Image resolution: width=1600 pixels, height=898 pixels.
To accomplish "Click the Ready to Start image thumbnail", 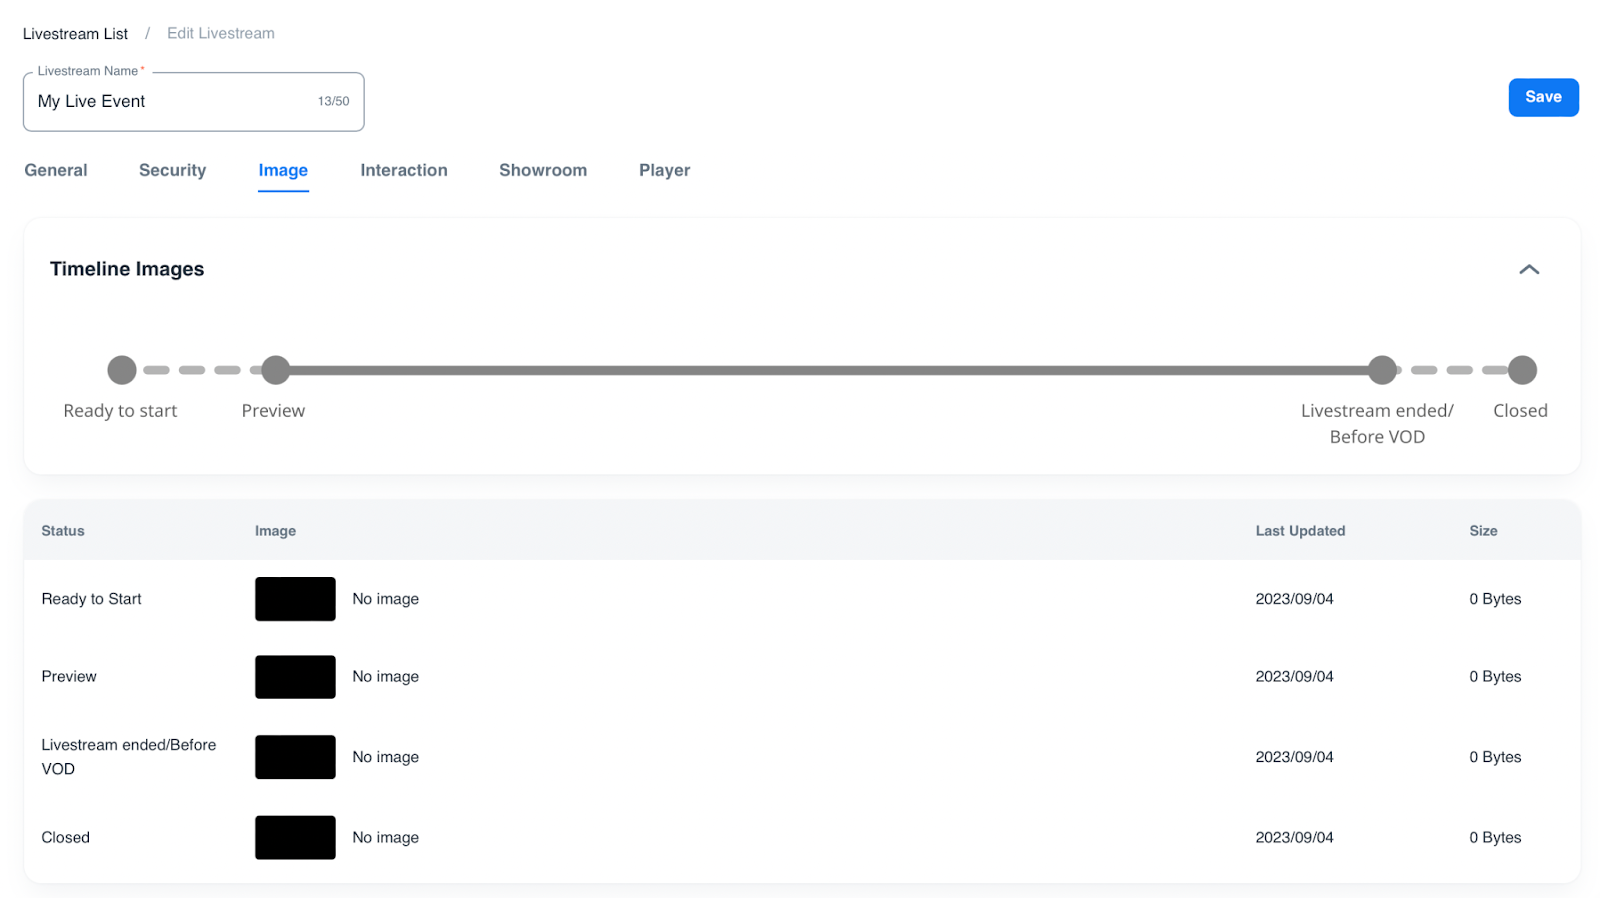I will (x=295, y=599).
